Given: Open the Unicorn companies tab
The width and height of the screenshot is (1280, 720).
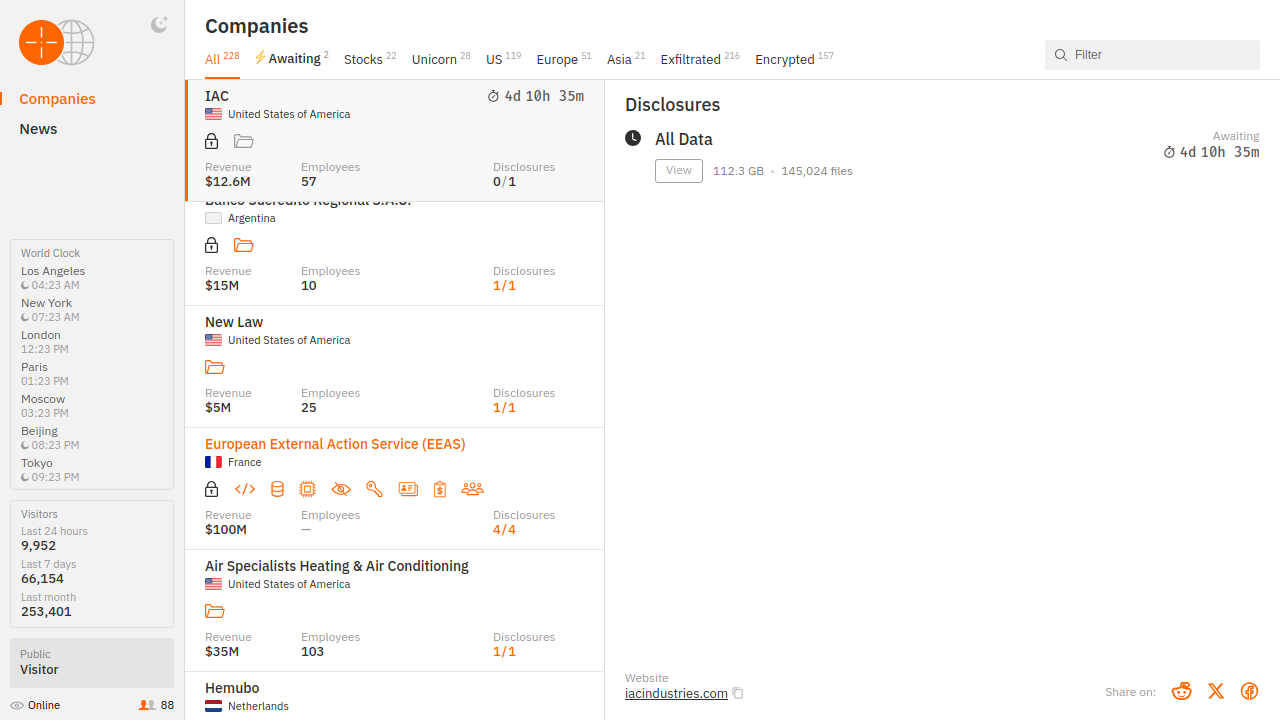Looking at the screenshot, I should click(x=434, y=60).
